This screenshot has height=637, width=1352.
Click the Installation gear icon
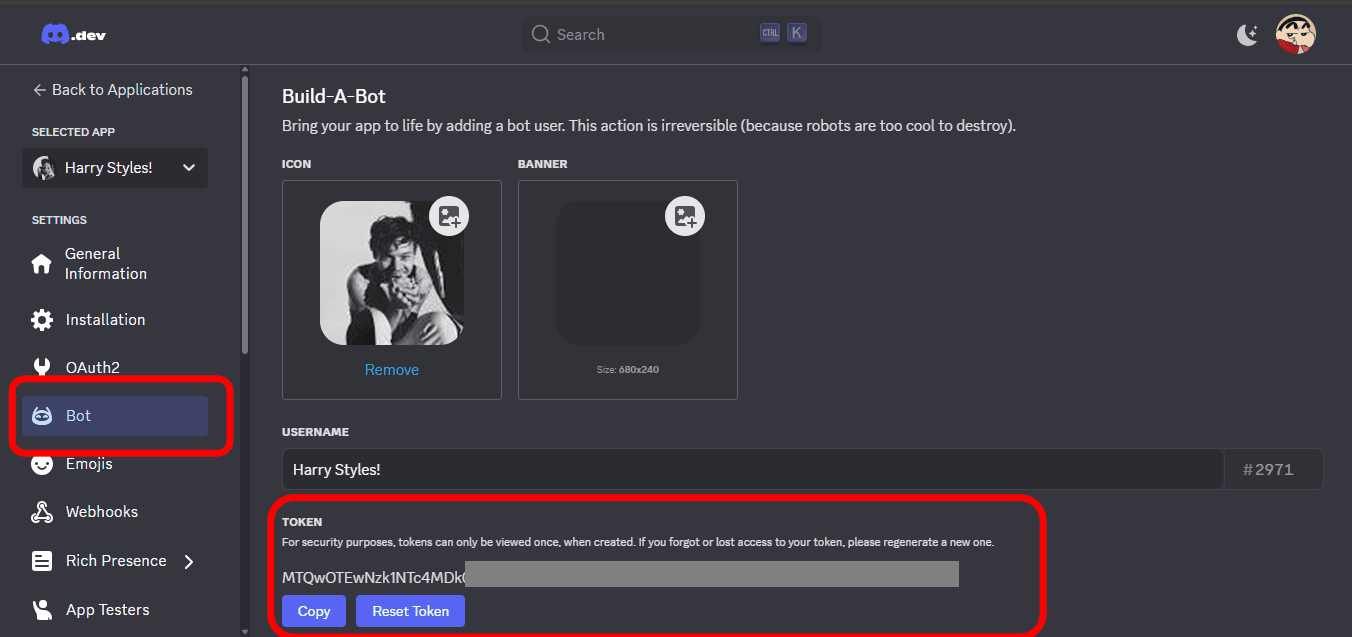click(x=42, y=319)
